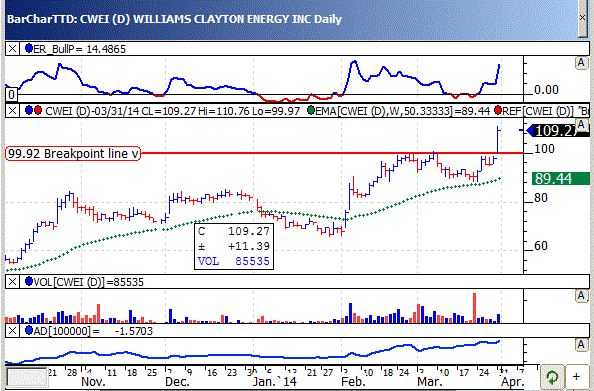
Task: Close the VOL[CWEI (D)] volume pane
Action: pos(12,282)
